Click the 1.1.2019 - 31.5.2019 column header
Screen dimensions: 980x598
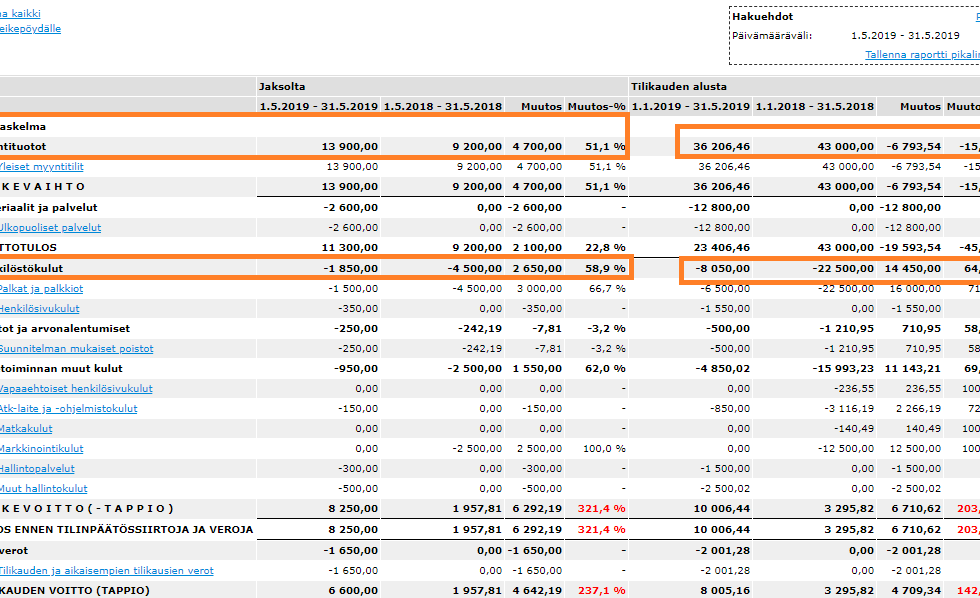point(690,106)
